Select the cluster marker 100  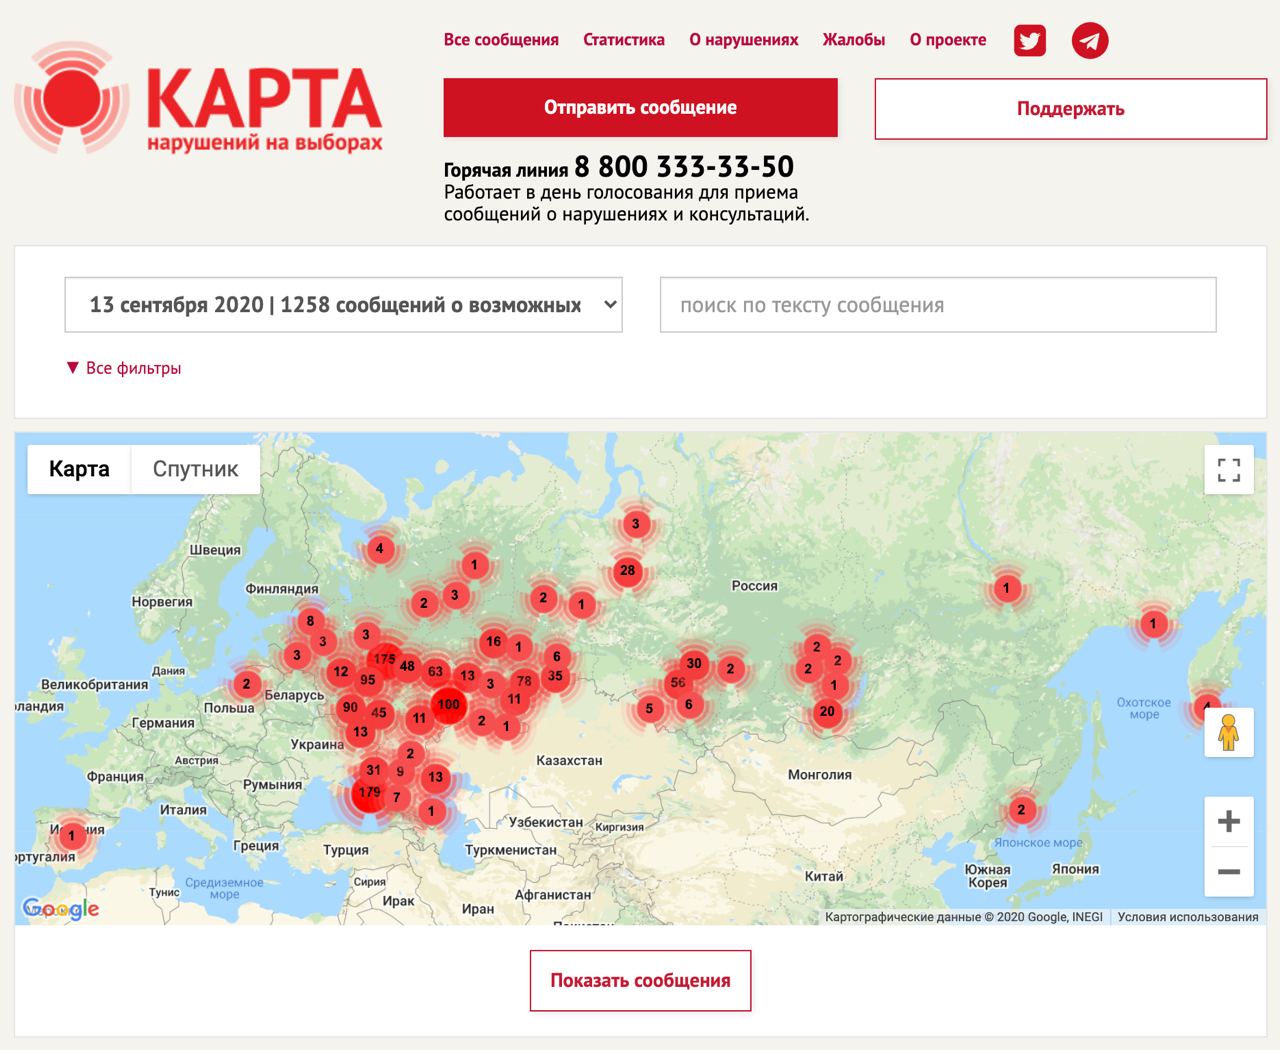(x=448, y=704)
